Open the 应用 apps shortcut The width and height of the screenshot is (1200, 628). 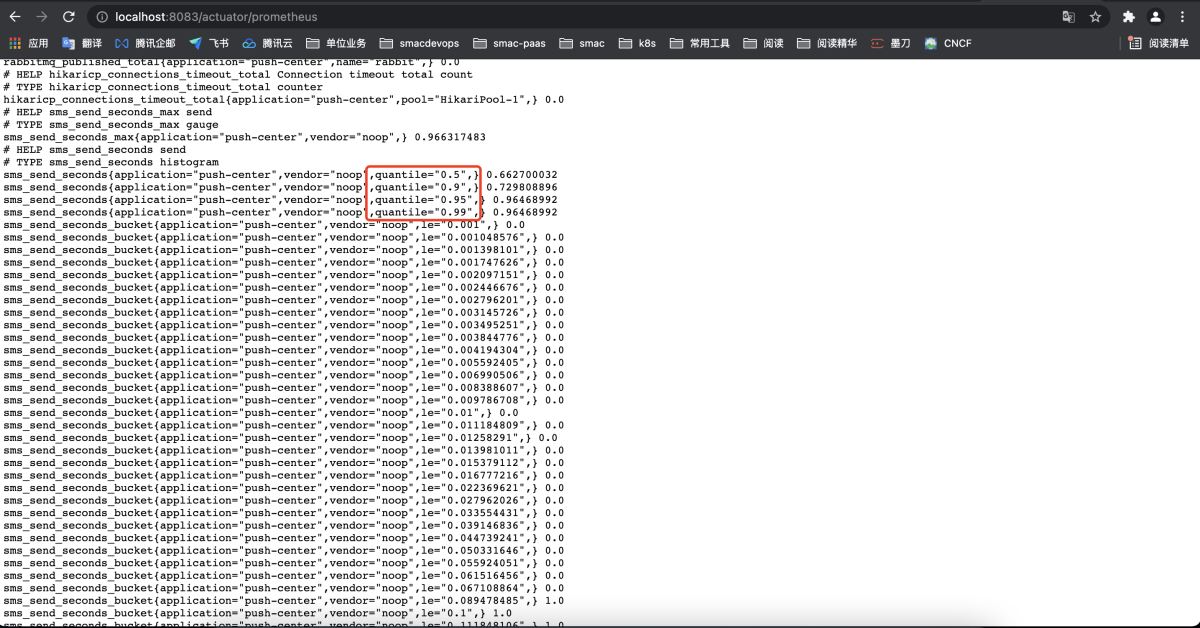point(28,43)
